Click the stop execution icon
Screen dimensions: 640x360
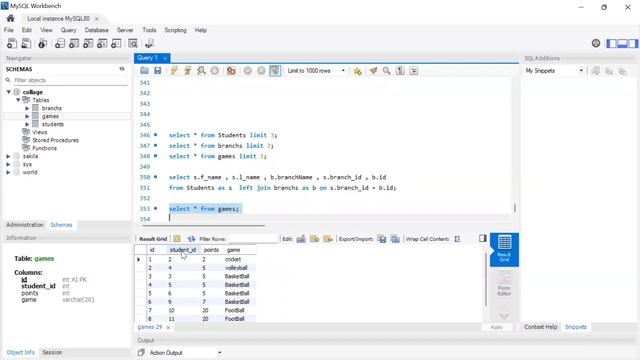click(x=214, y=71)
